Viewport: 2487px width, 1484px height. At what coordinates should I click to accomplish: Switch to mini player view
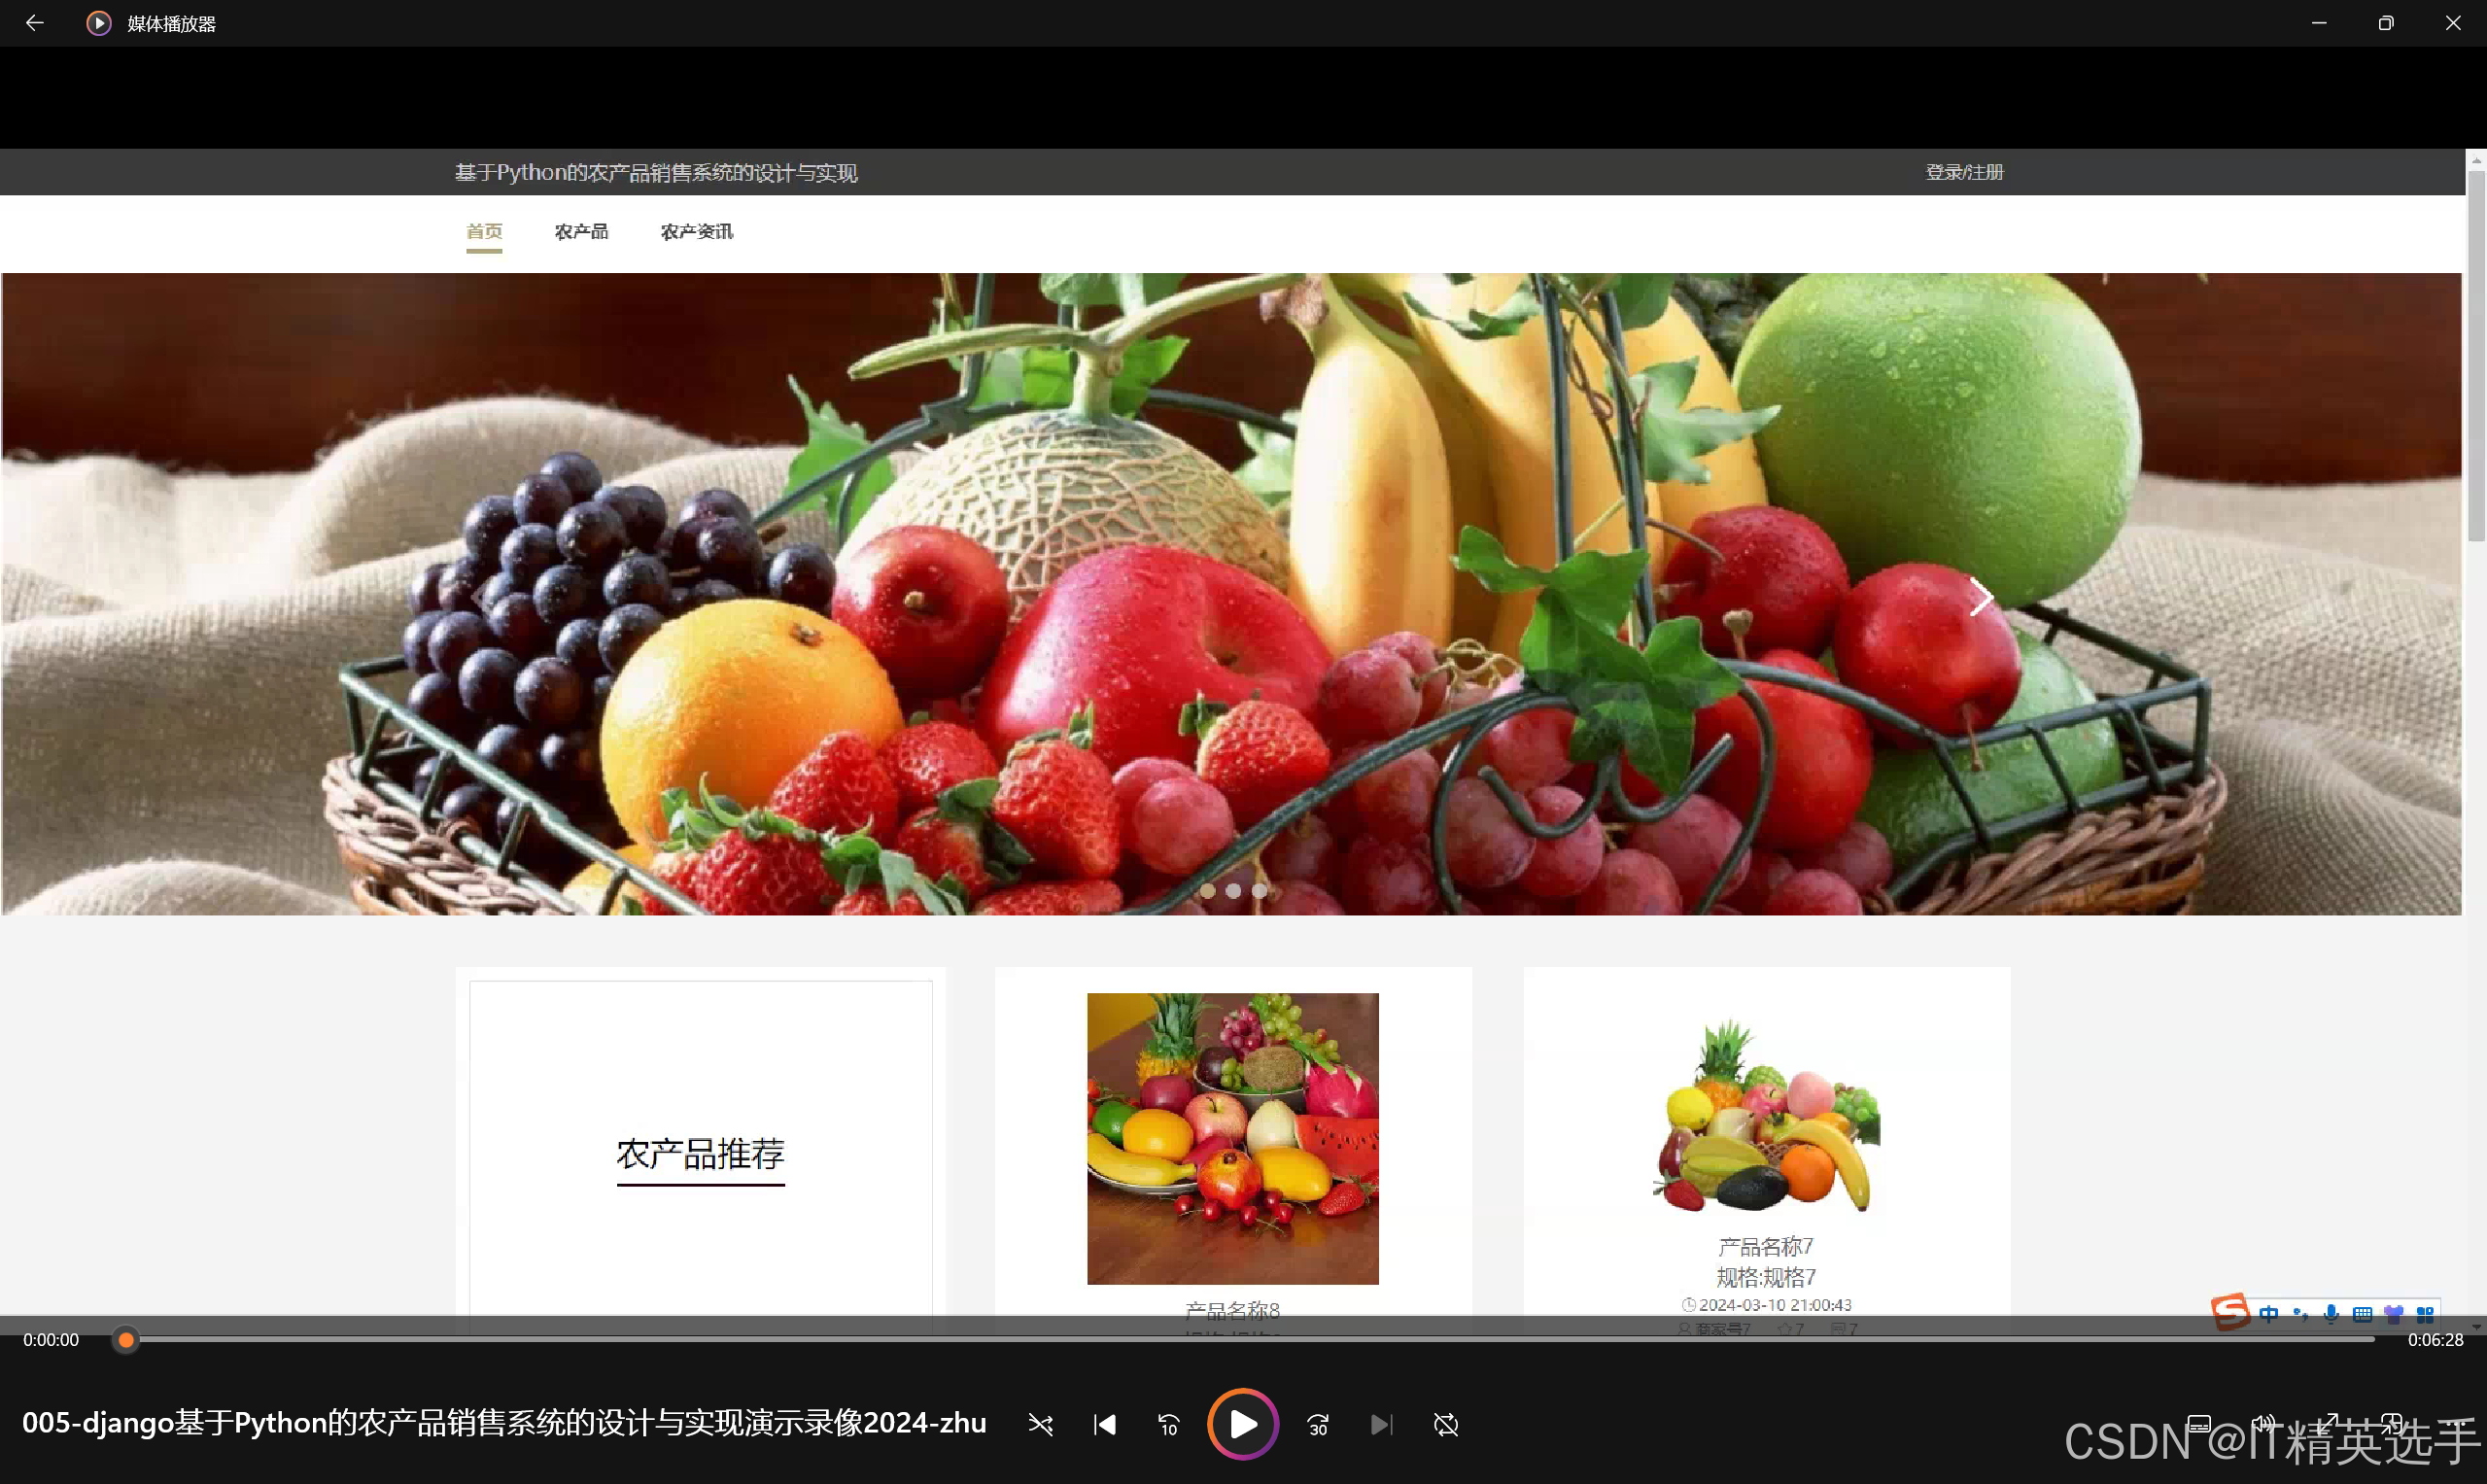(x=2392, y=1423)
